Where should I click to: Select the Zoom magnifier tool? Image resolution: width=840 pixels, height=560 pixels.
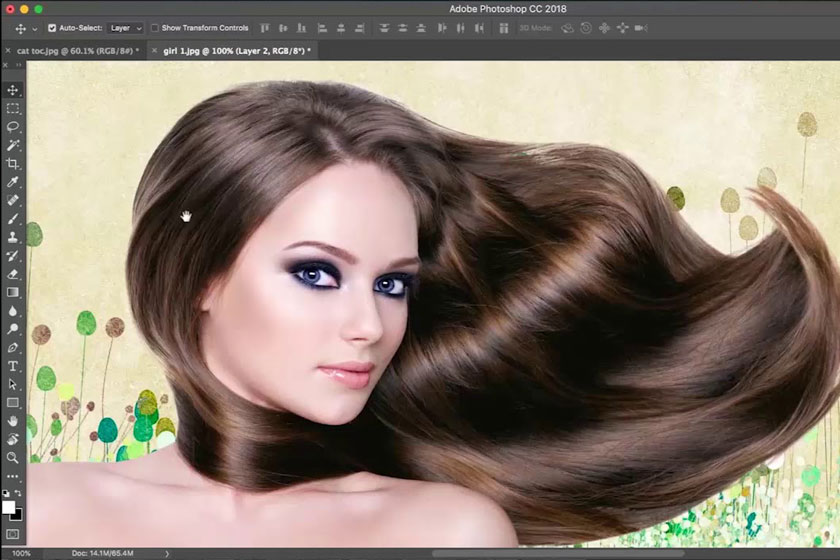point(13,458)
